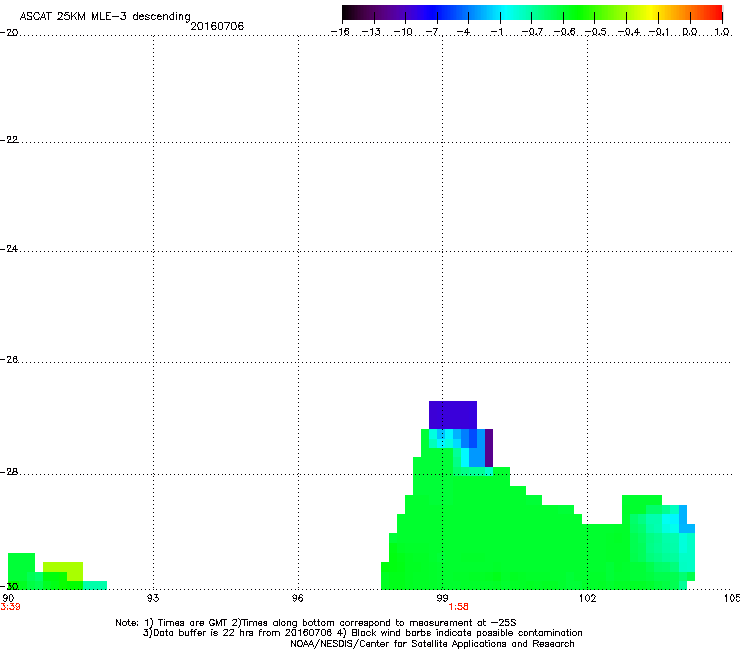This screenshot has height=650, width=740.
Task: Click the title "ASCAT 25KM MLE-3 descending"
Action: (105, 17)
